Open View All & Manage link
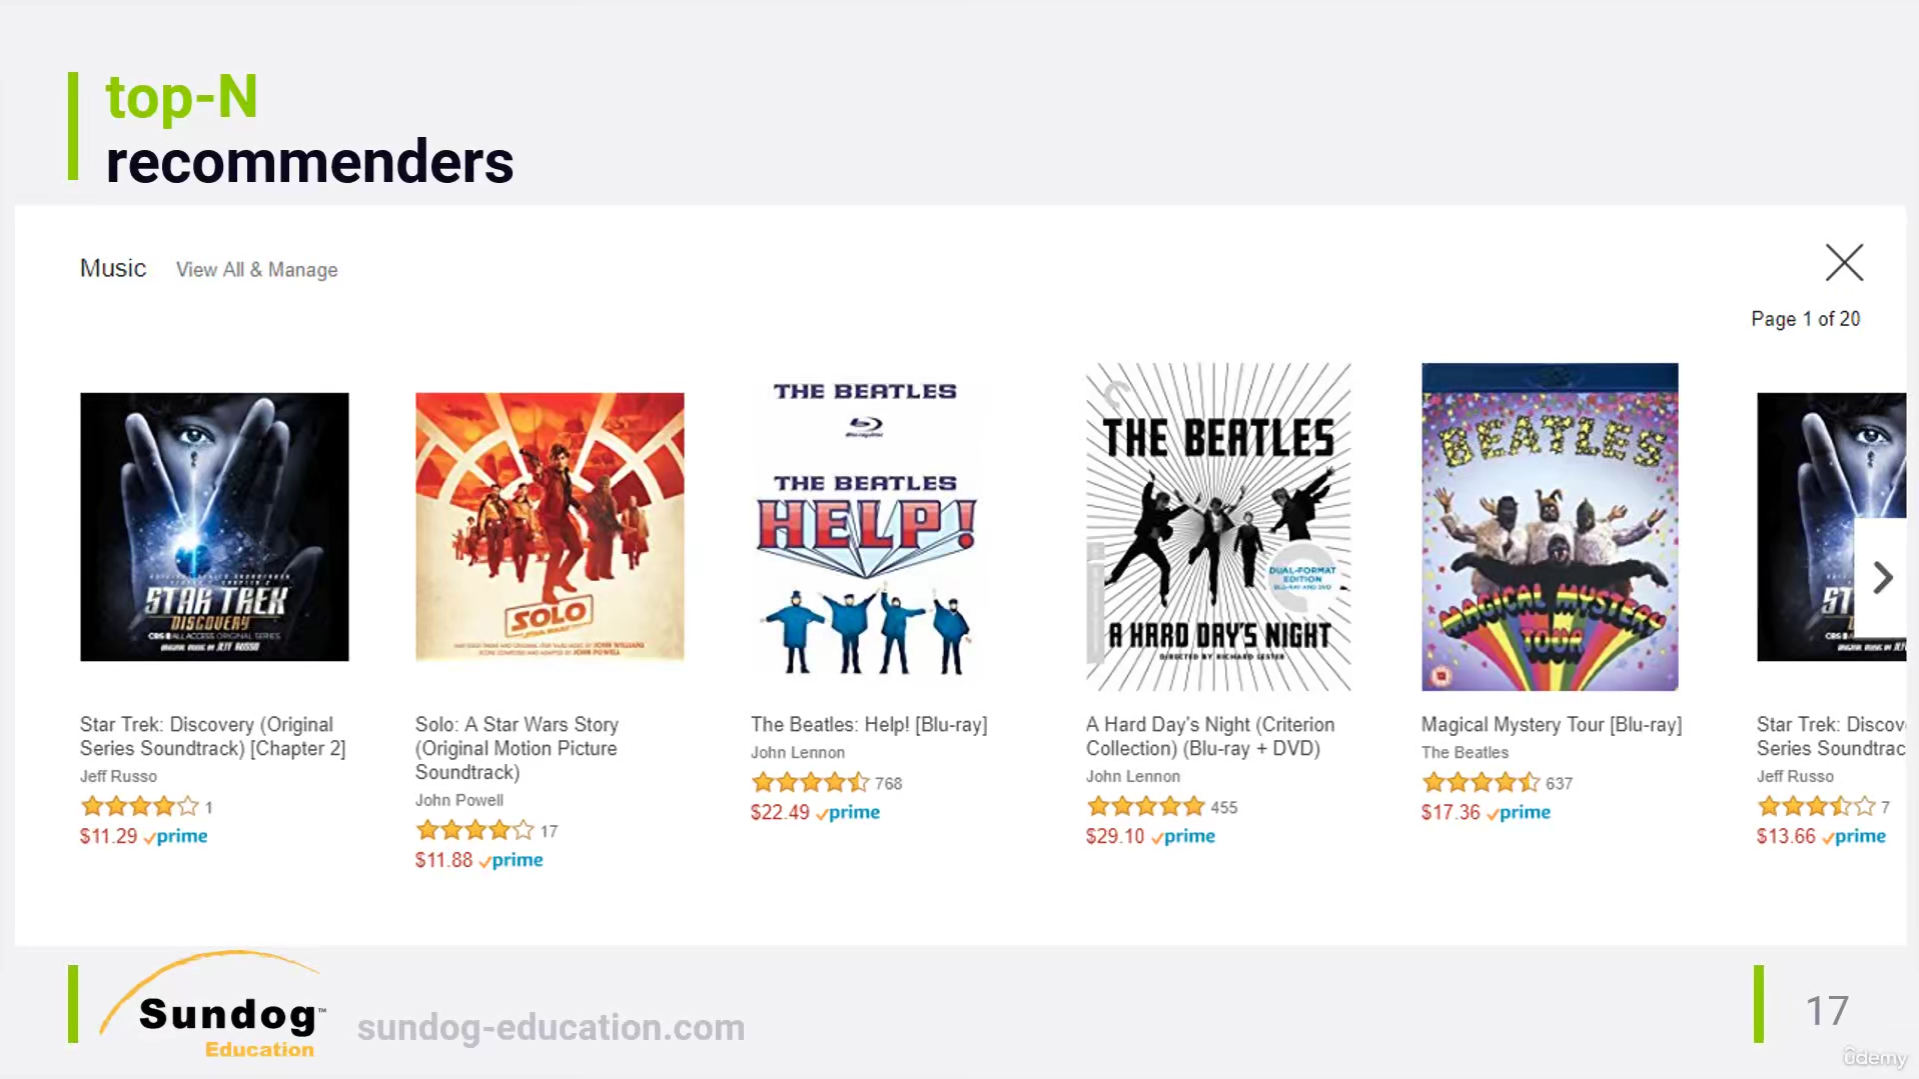The image size is (1919, 1079). 257,270
